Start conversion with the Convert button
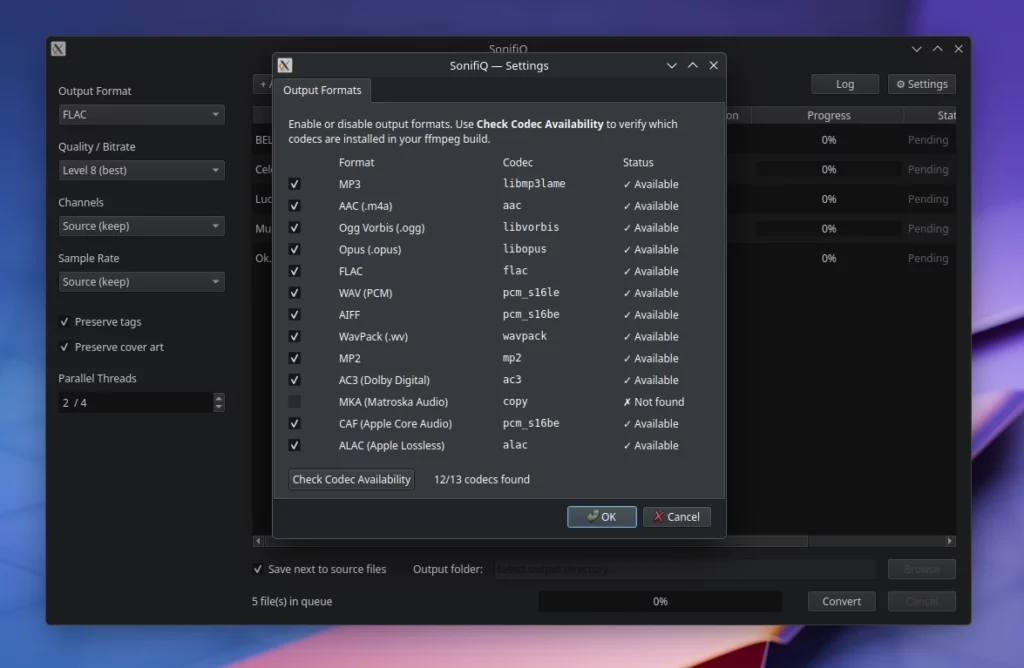 click(x=841, y=601)
